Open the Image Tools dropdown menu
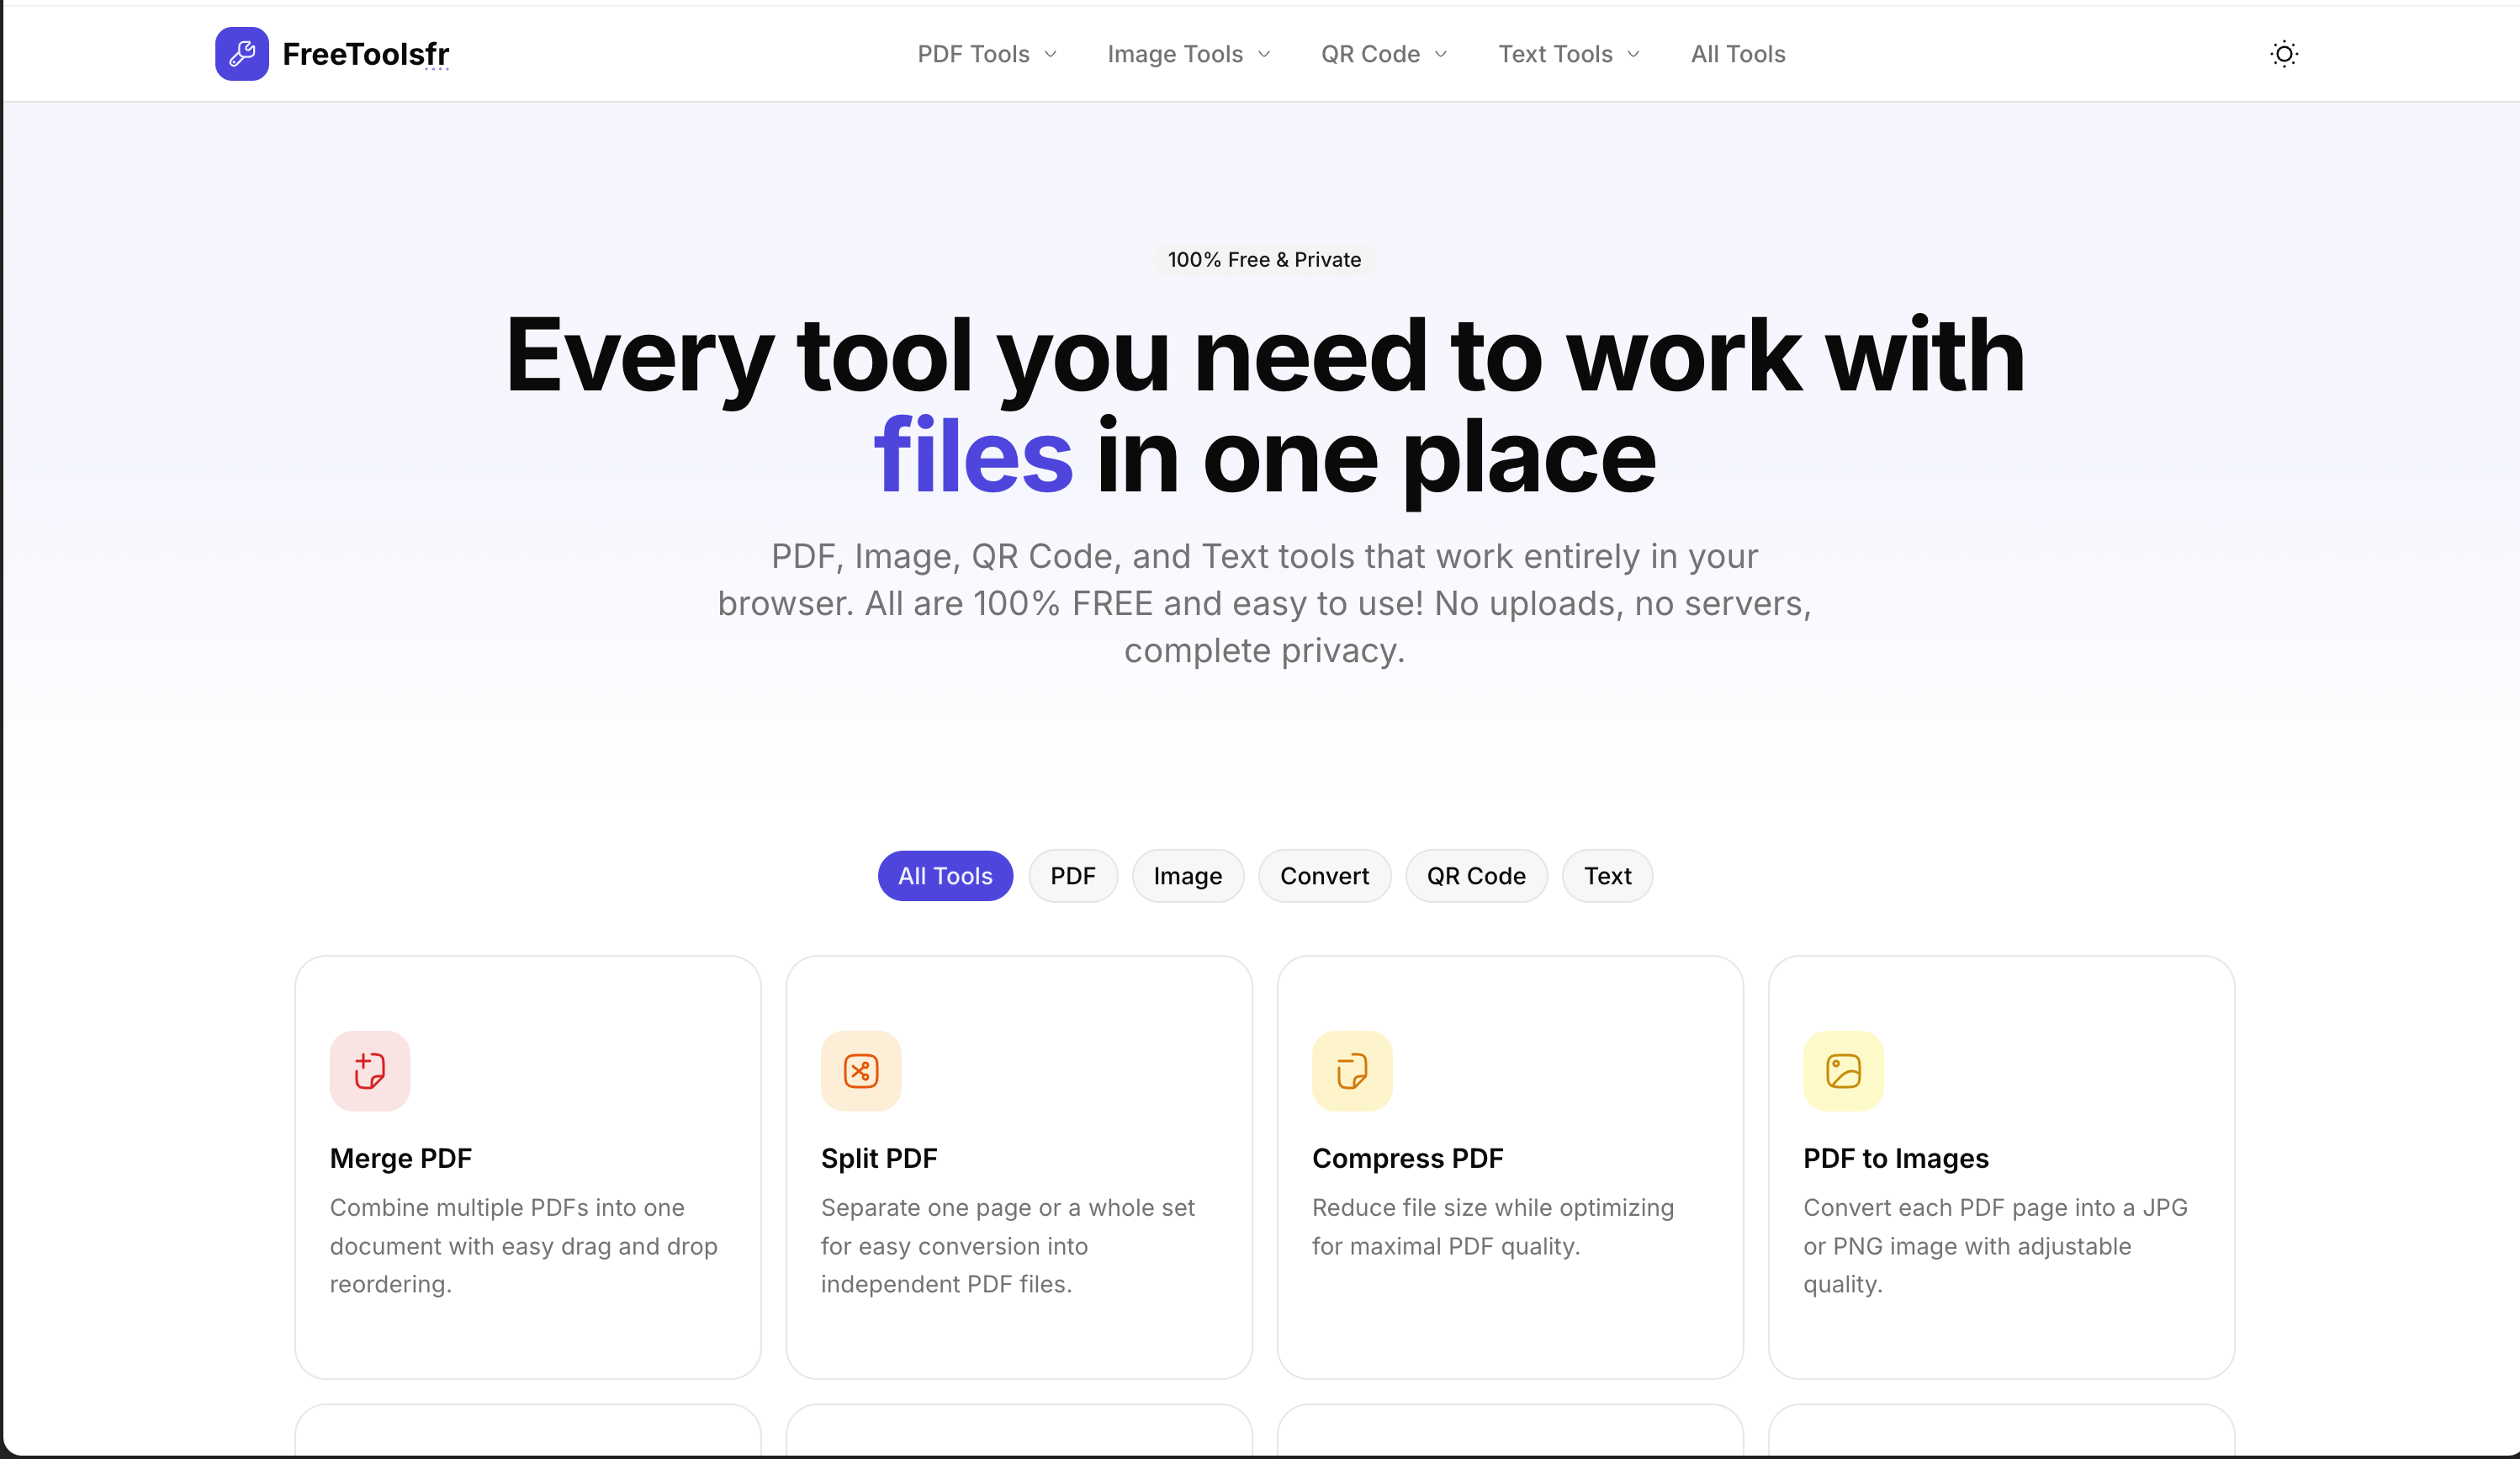Viewport: 2520px width, 1459px height. (x=1188, y=54)
